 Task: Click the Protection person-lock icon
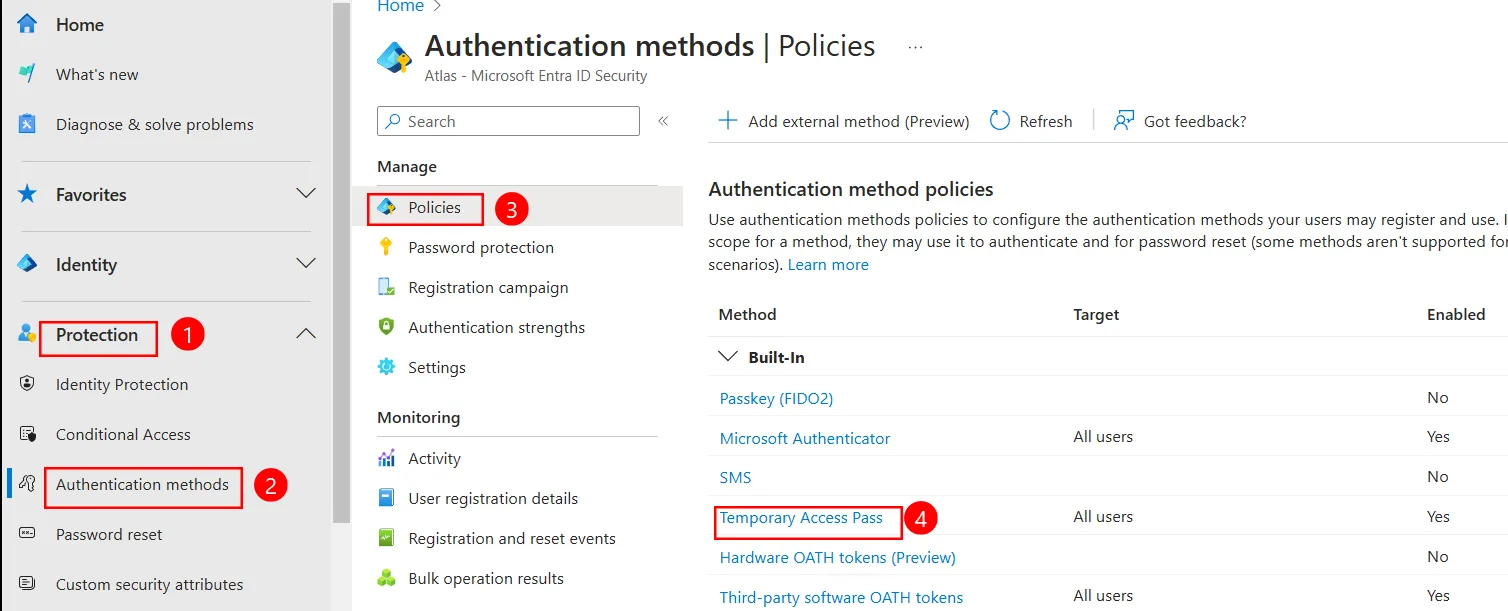click(x=27, y=334)
